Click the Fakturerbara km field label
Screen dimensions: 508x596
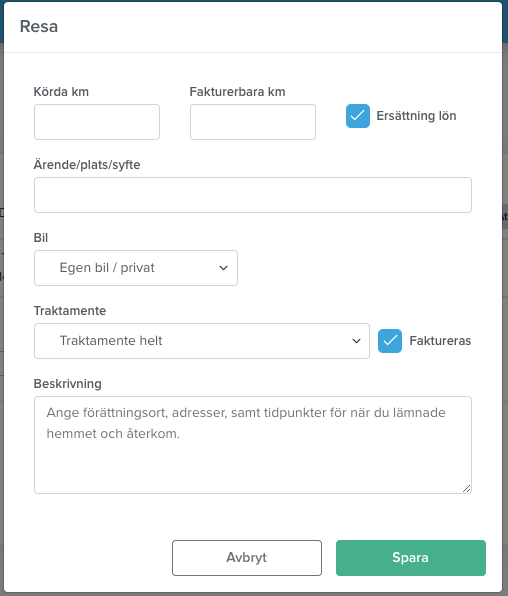pyautogui.click(x=237, y=92)
